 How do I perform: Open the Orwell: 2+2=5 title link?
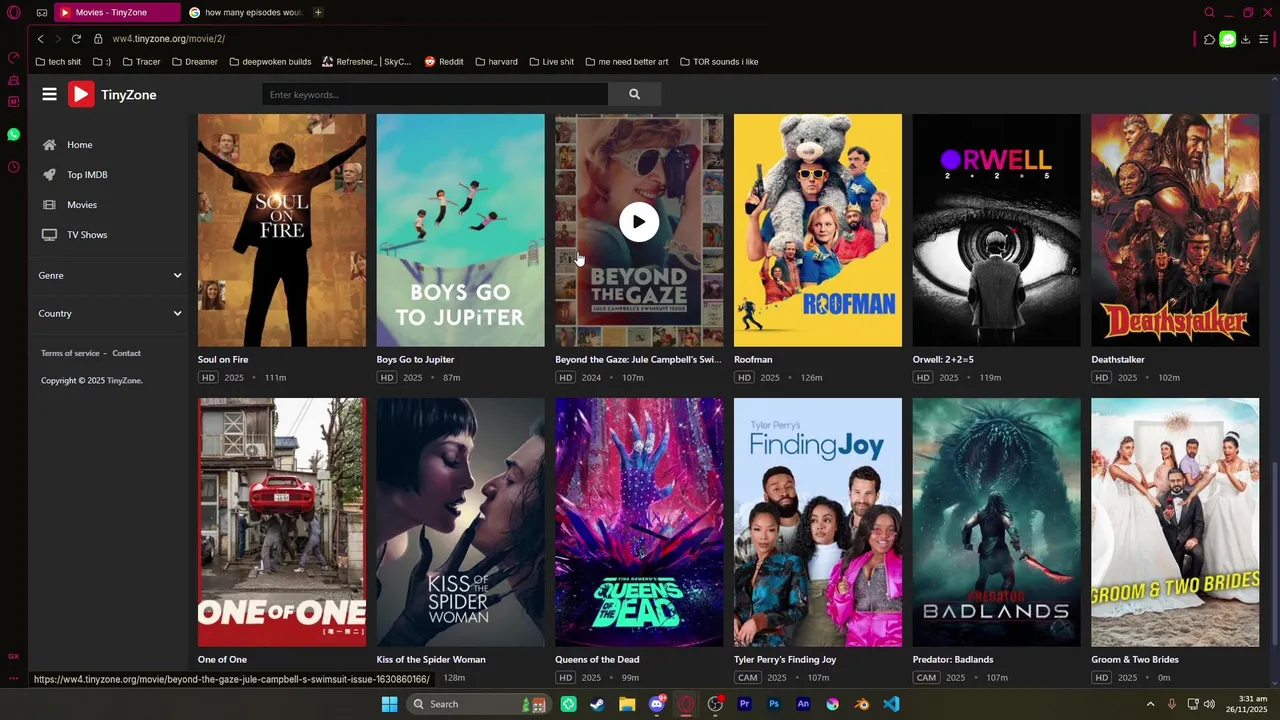(x=943, y=359)
